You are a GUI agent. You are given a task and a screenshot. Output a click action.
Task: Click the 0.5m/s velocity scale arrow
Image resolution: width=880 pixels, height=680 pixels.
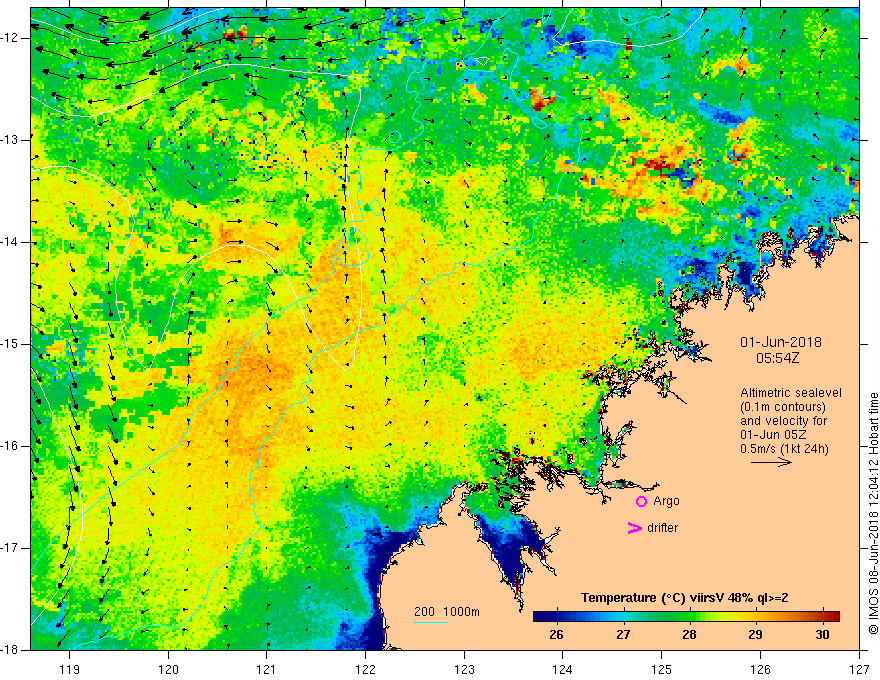click(772, 462)
